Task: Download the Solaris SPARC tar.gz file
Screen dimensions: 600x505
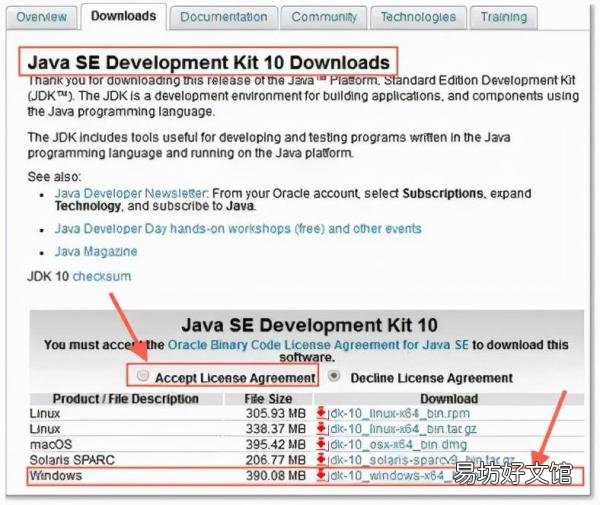Action: [x=421, y=460]
